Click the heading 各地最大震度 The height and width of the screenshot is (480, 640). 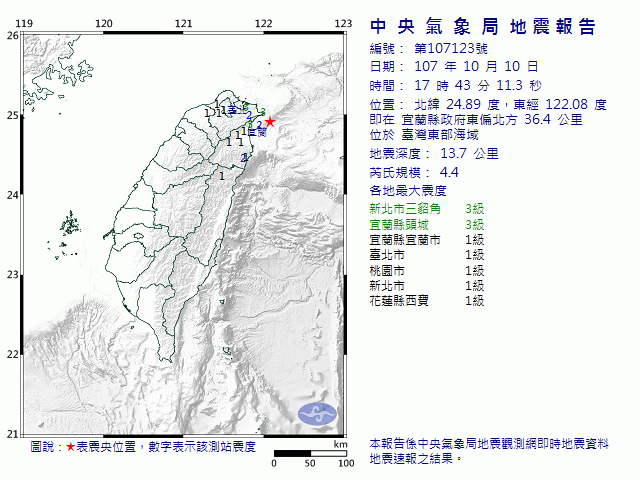click(408, 191)
